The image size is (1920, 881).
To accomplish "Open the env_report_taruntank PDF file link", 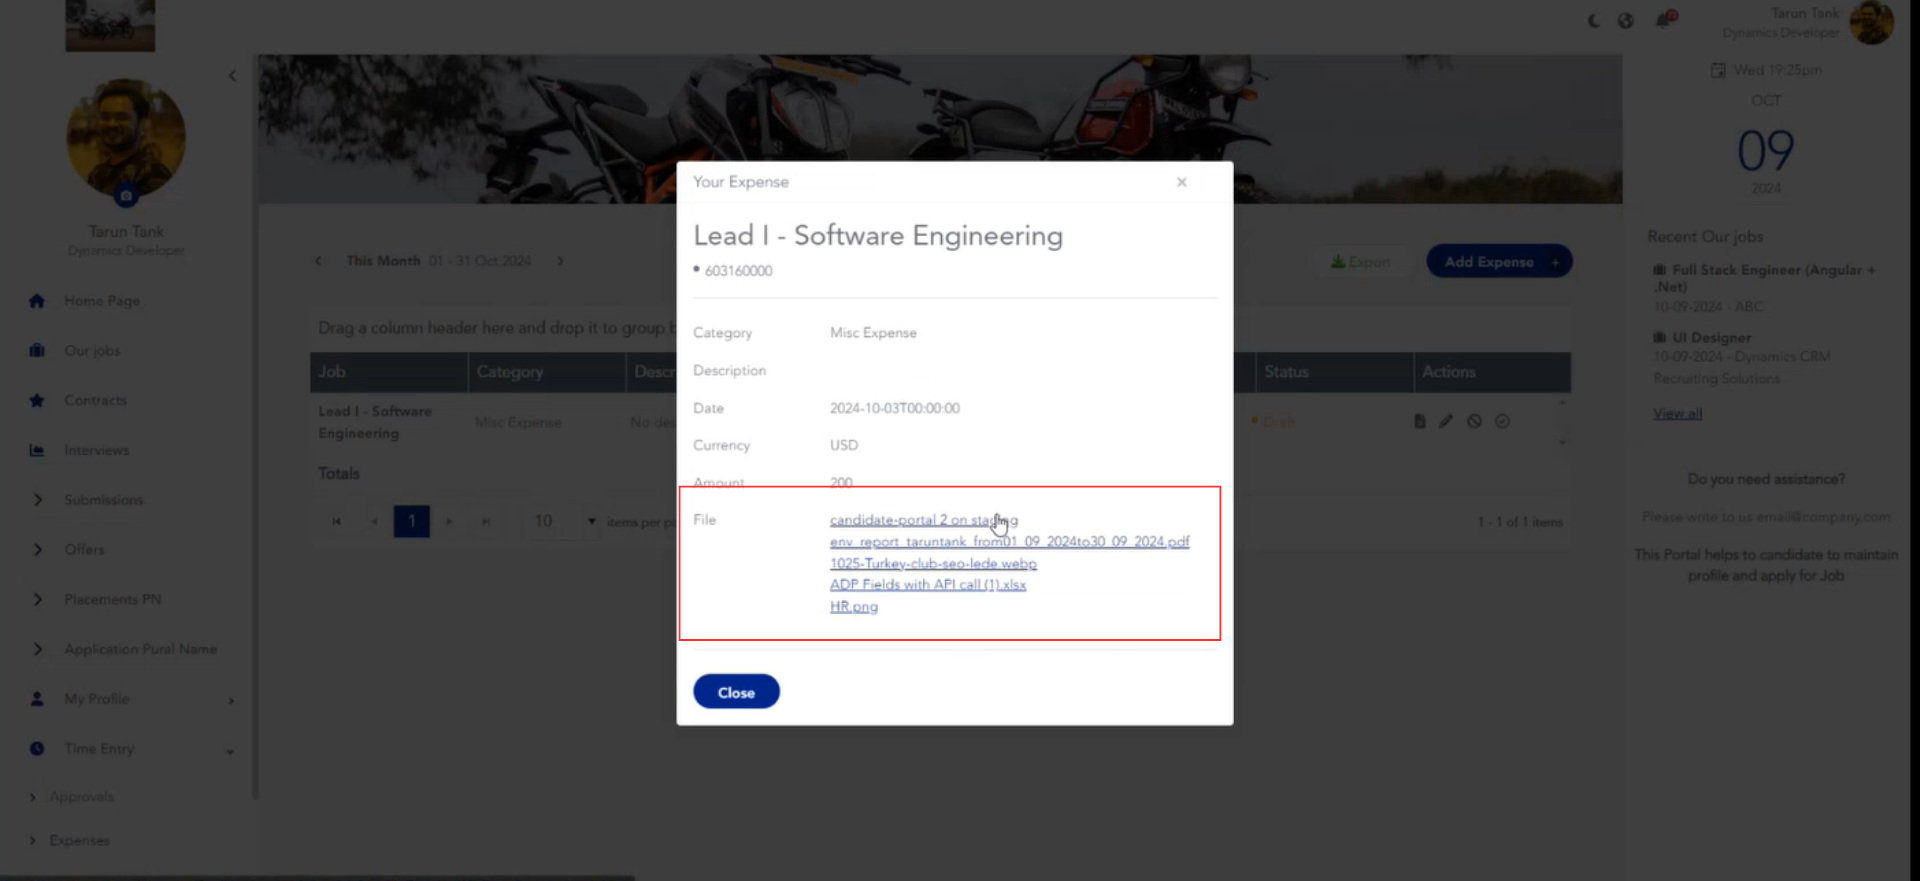I will pyautogui.click(x=1009, y=542).
